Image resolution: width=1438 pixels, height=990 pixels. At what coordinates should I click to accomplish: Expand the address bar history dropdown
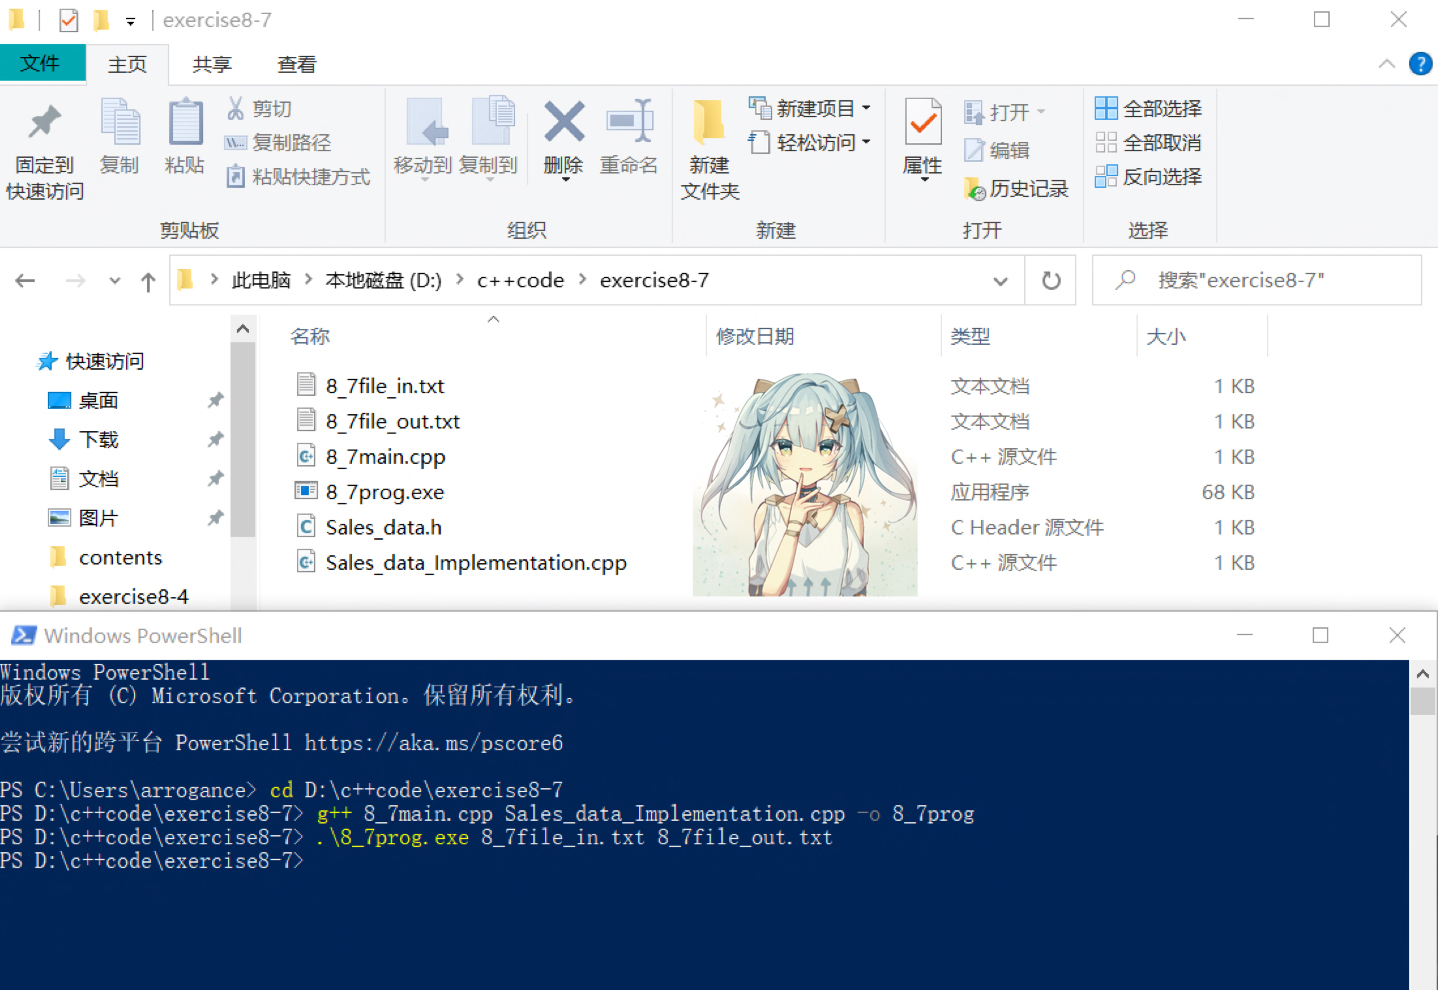tap(1000, 281)
